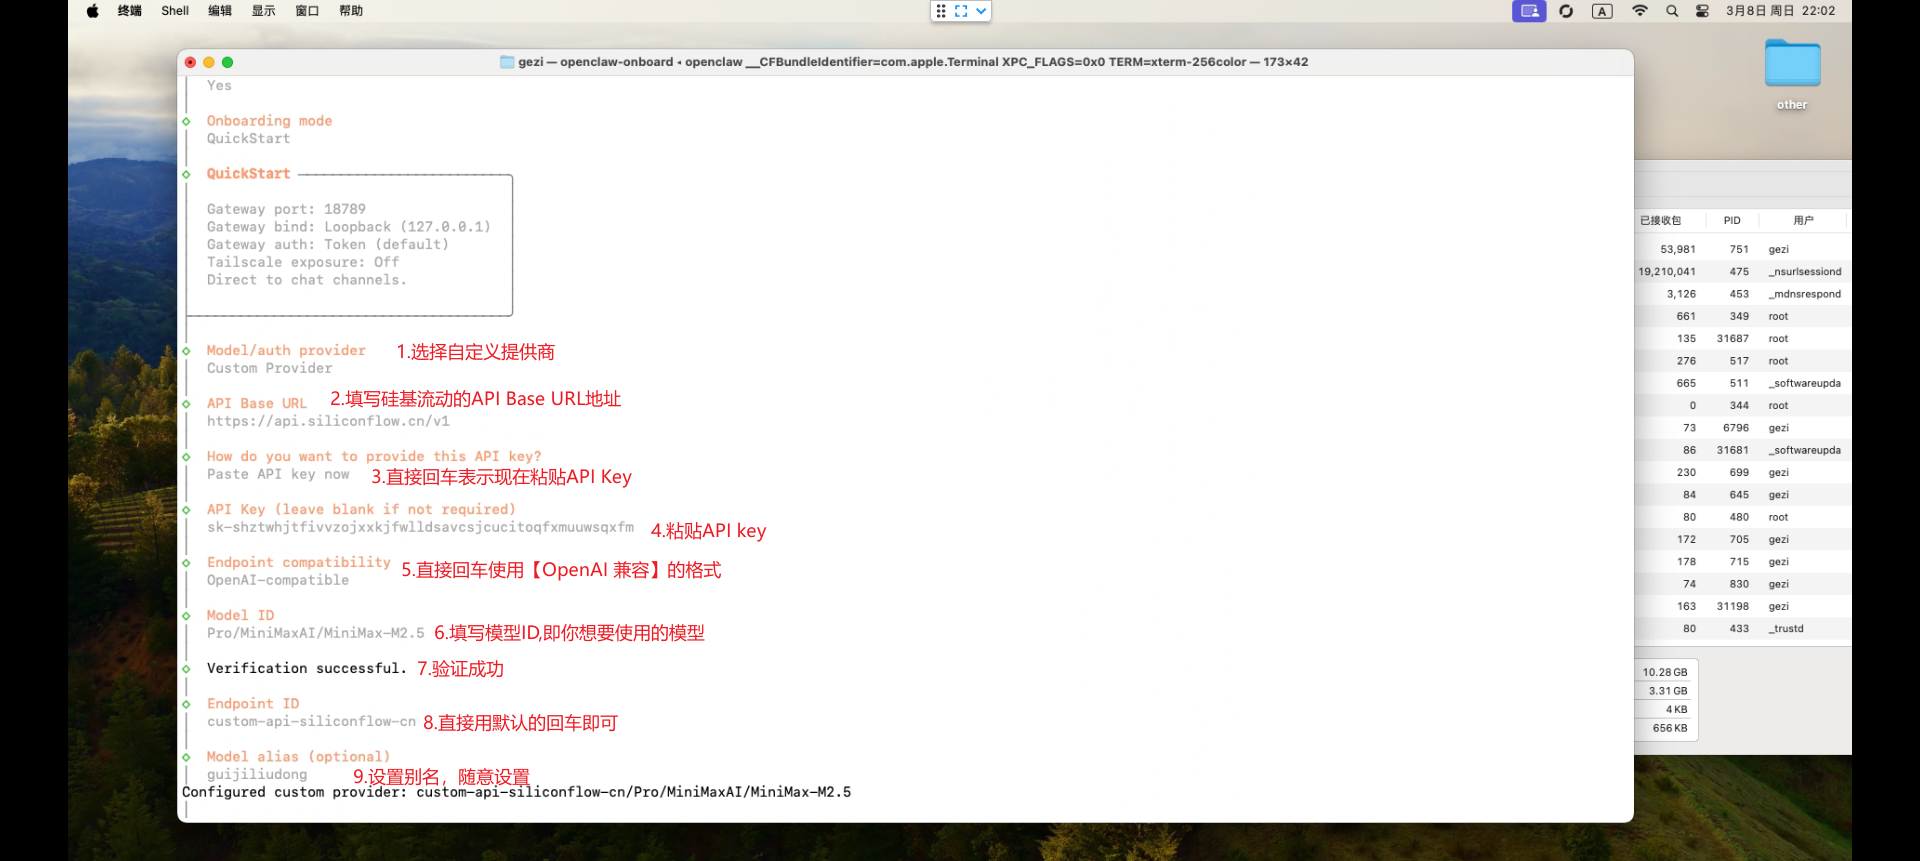Screen dimensions: 1920x861
Task: Click the Terminal window folder proxy icon in the title
Action: [507, 62]
